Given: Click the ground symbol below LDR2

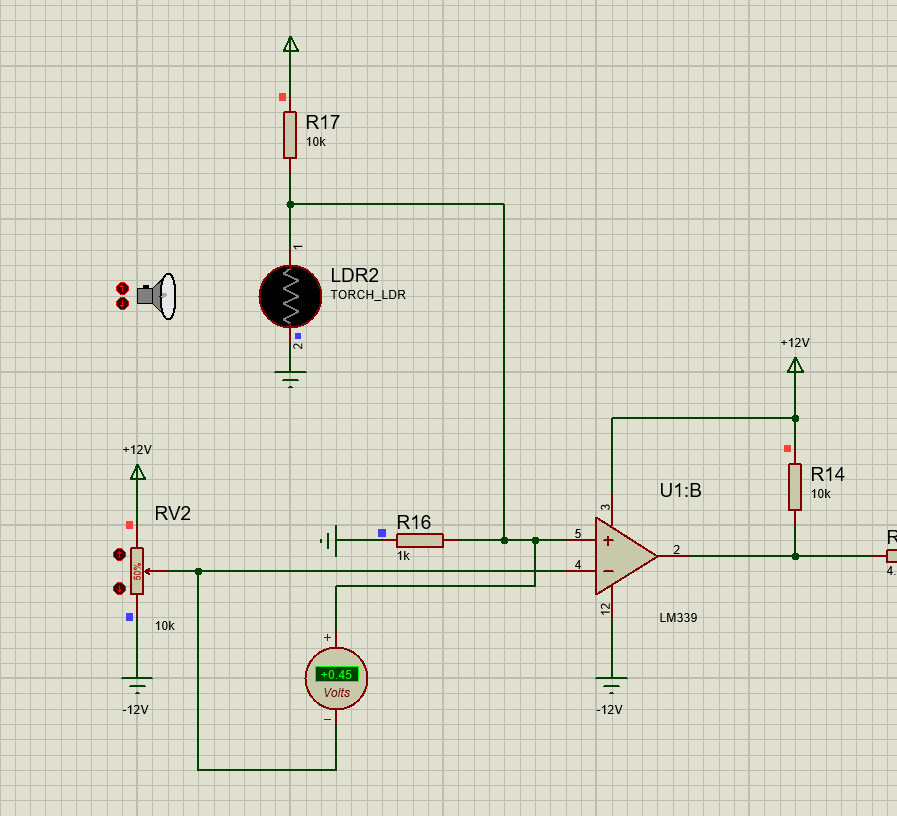Looking at the screenshot, I should [291, 379].
